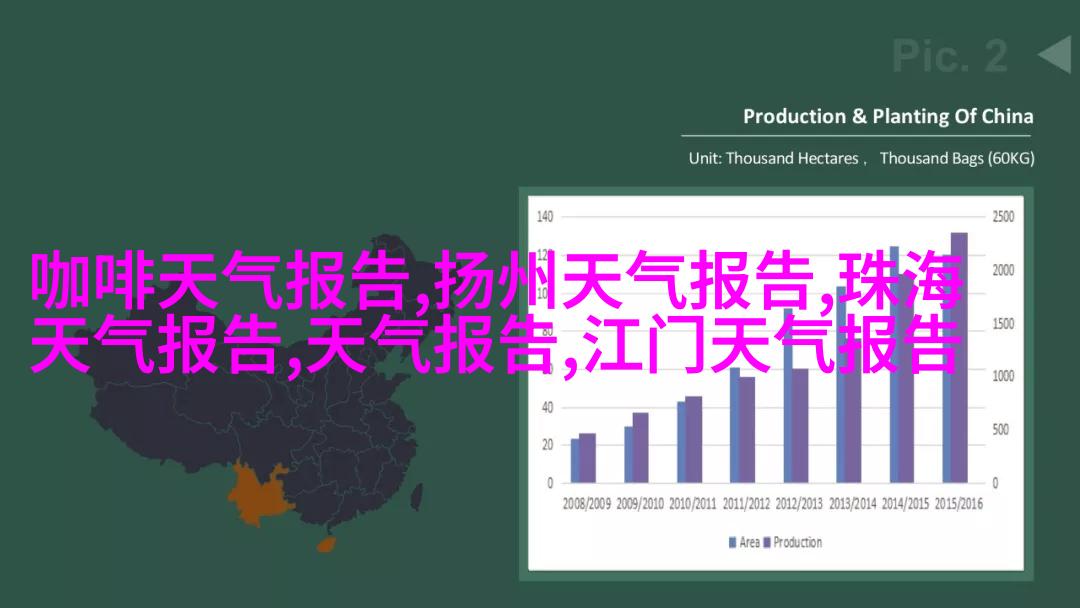This screenshot has height=608, width=1080.
Task: Click the title 'Production & Planting Of China'
Action: (888, 116)
